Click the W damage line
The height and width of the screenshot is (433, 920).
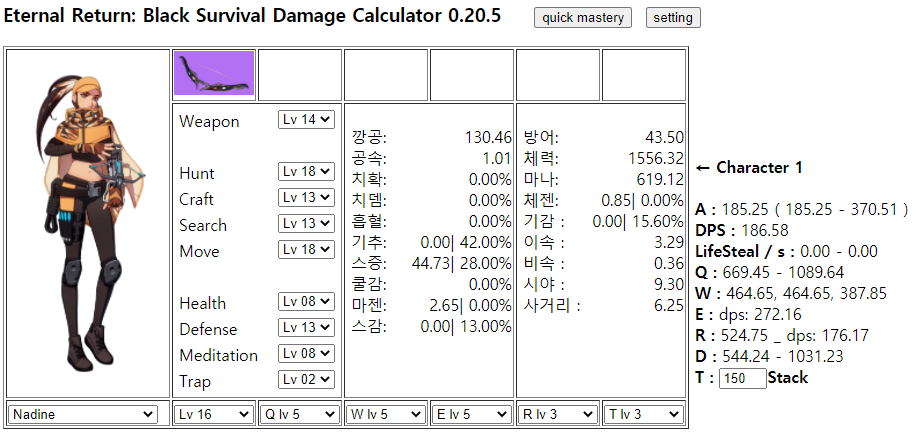pyautogui.click(x=791, y=293)
